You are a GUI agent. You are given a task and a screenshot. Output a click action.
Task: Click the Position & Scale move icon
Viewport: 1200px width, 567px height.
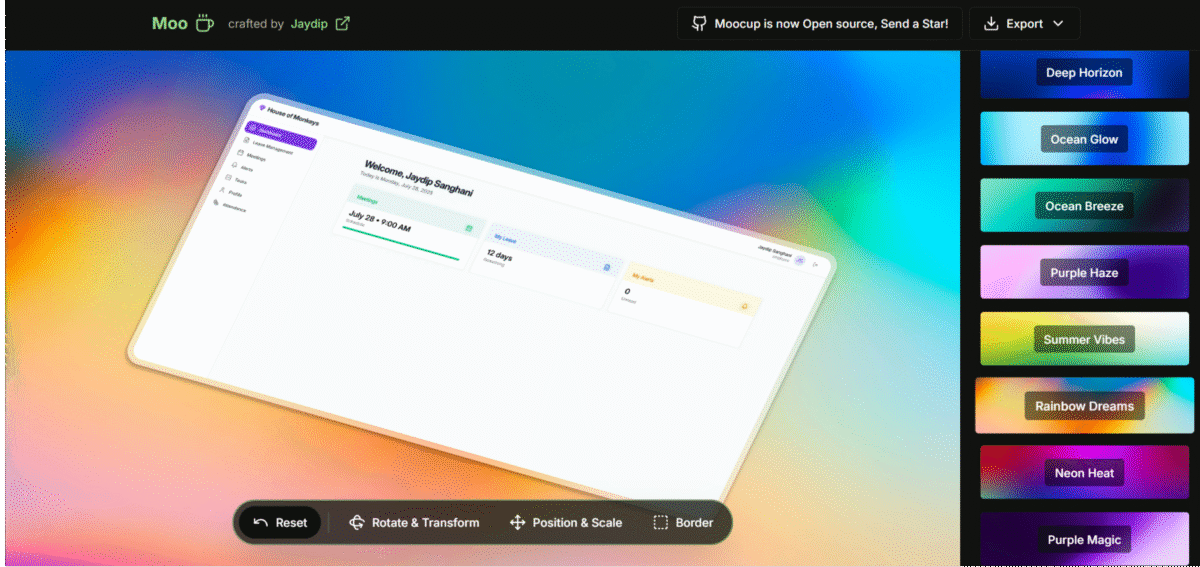[x=517, y=522]
